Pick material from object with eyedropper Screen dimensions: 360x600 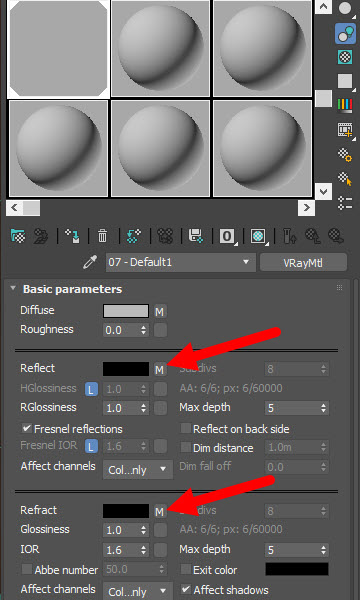point(90,262)
